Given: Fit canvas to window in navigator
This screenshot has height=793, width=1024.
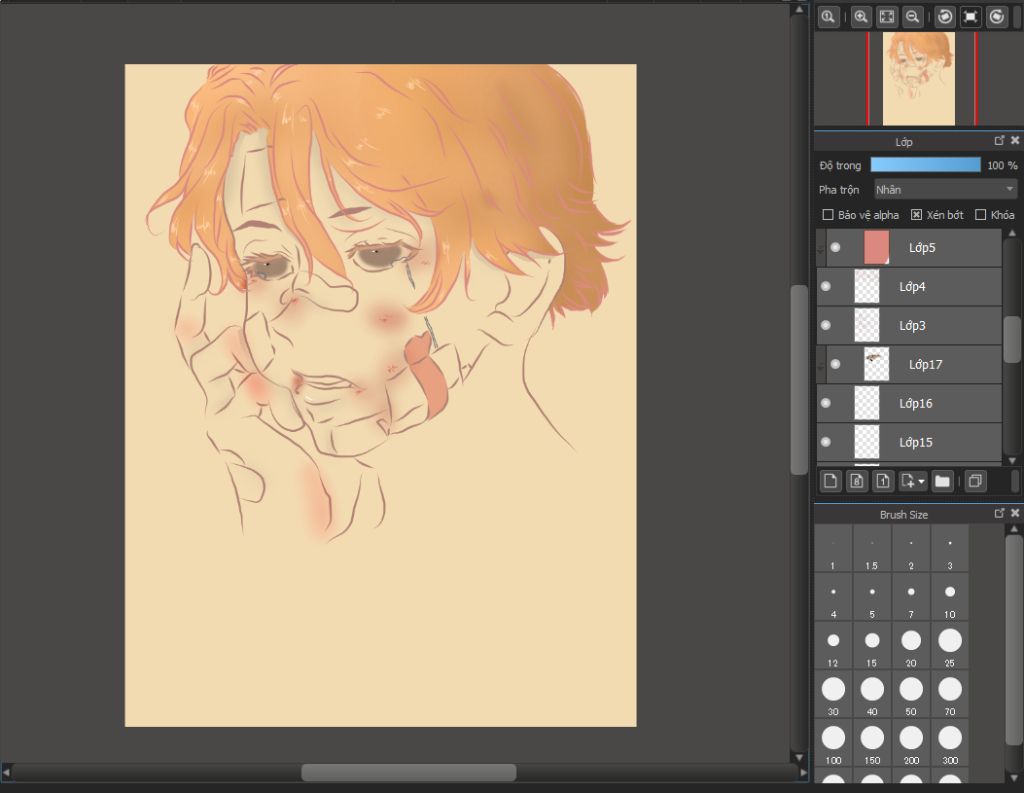Looking at the screenshot, I should point(887,17).
